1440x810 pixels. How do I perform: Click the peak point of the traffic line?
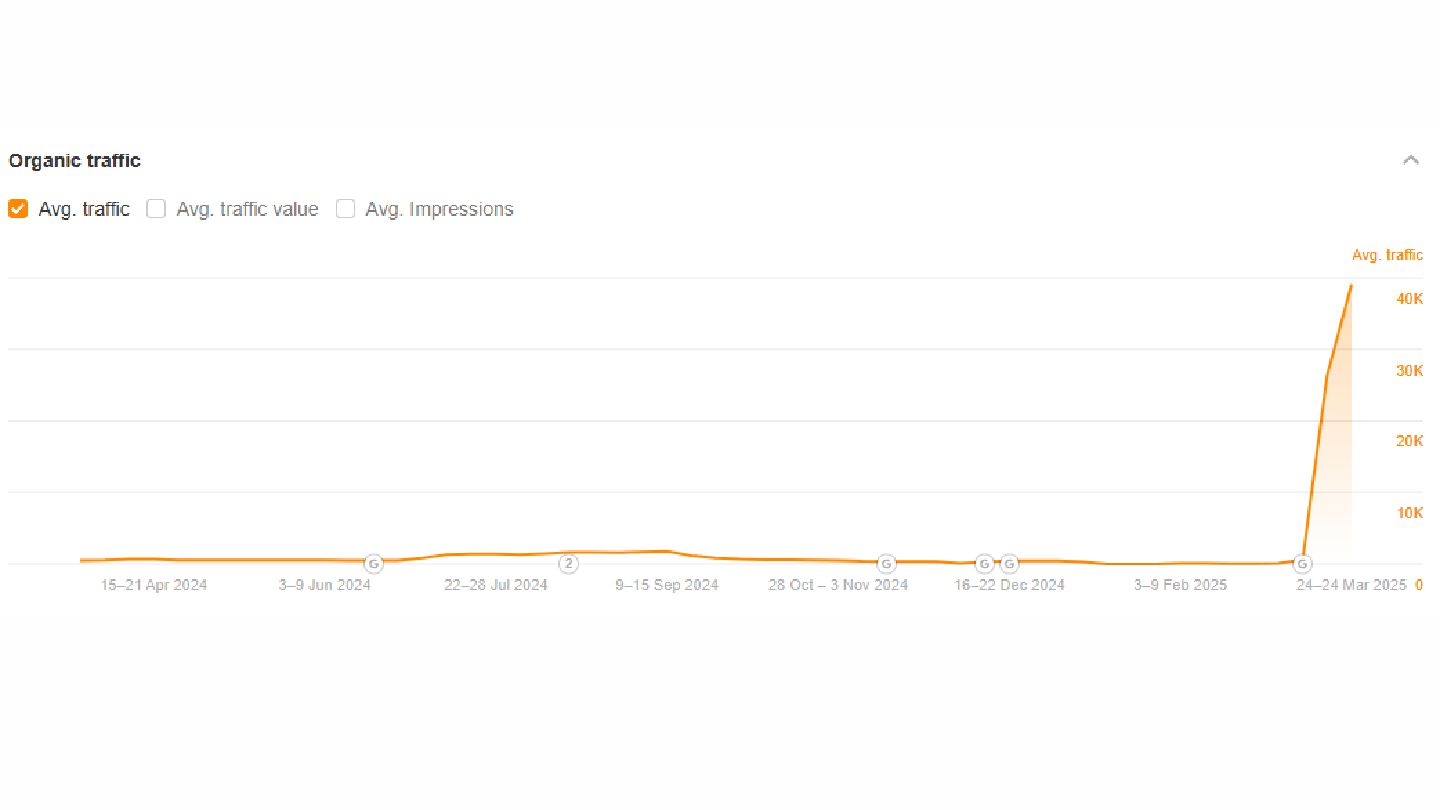(1351, 286)
